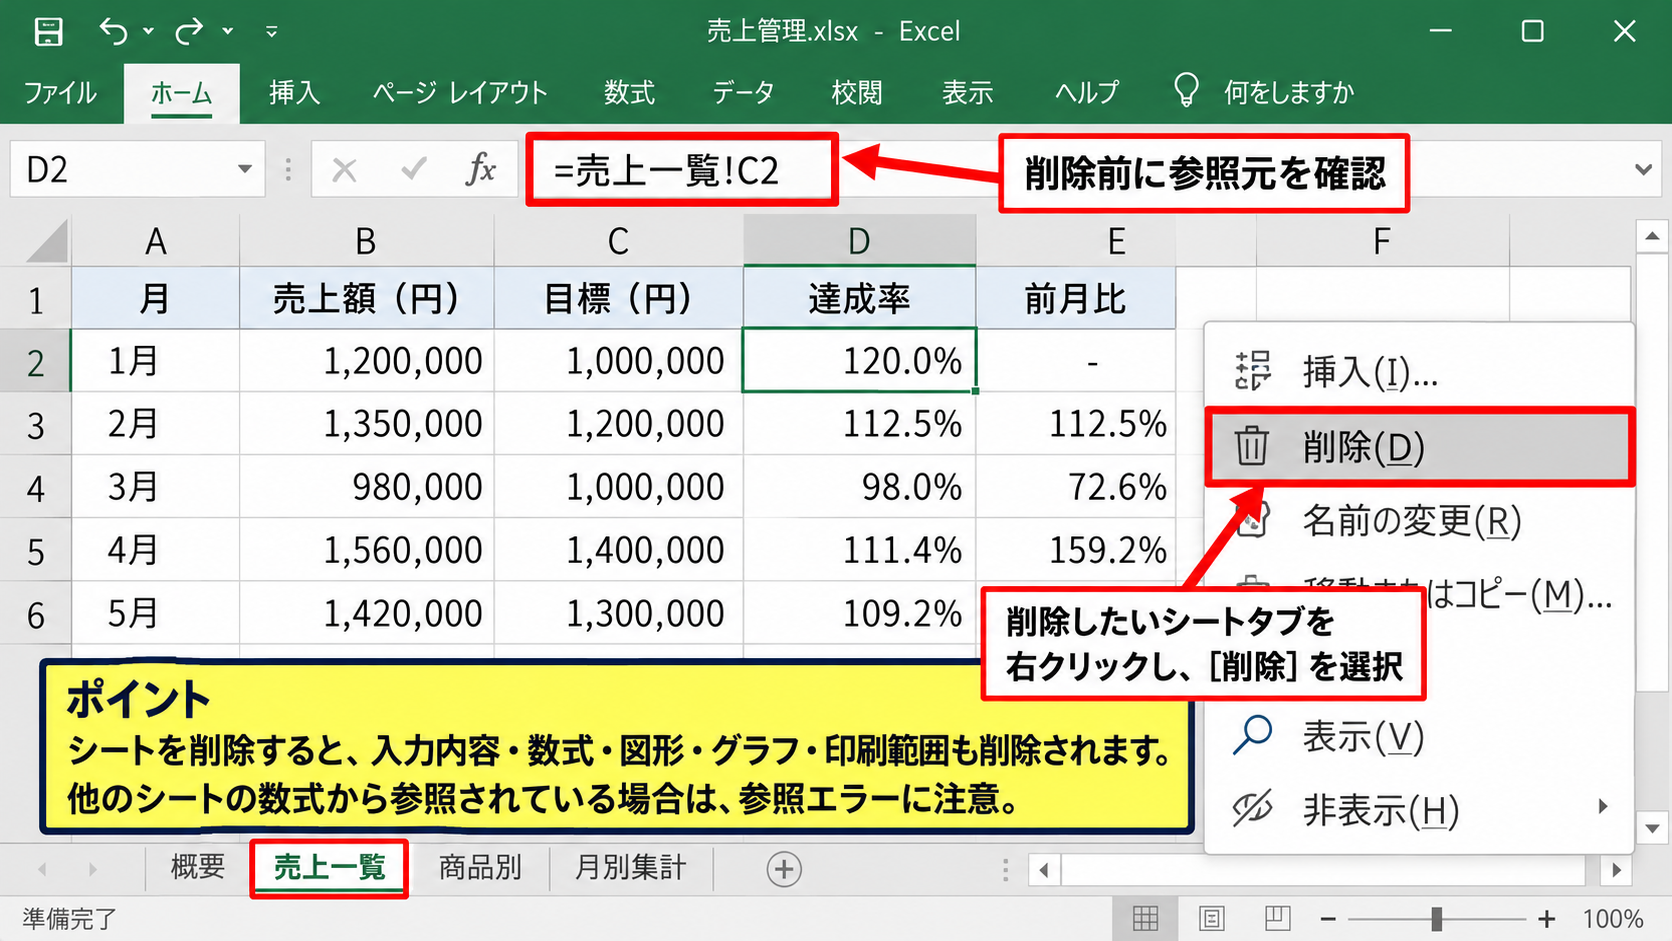Switch to the 商品別 sheet tab
Image resolution: width=1672 pixels, height=941 pixels.
480,867
